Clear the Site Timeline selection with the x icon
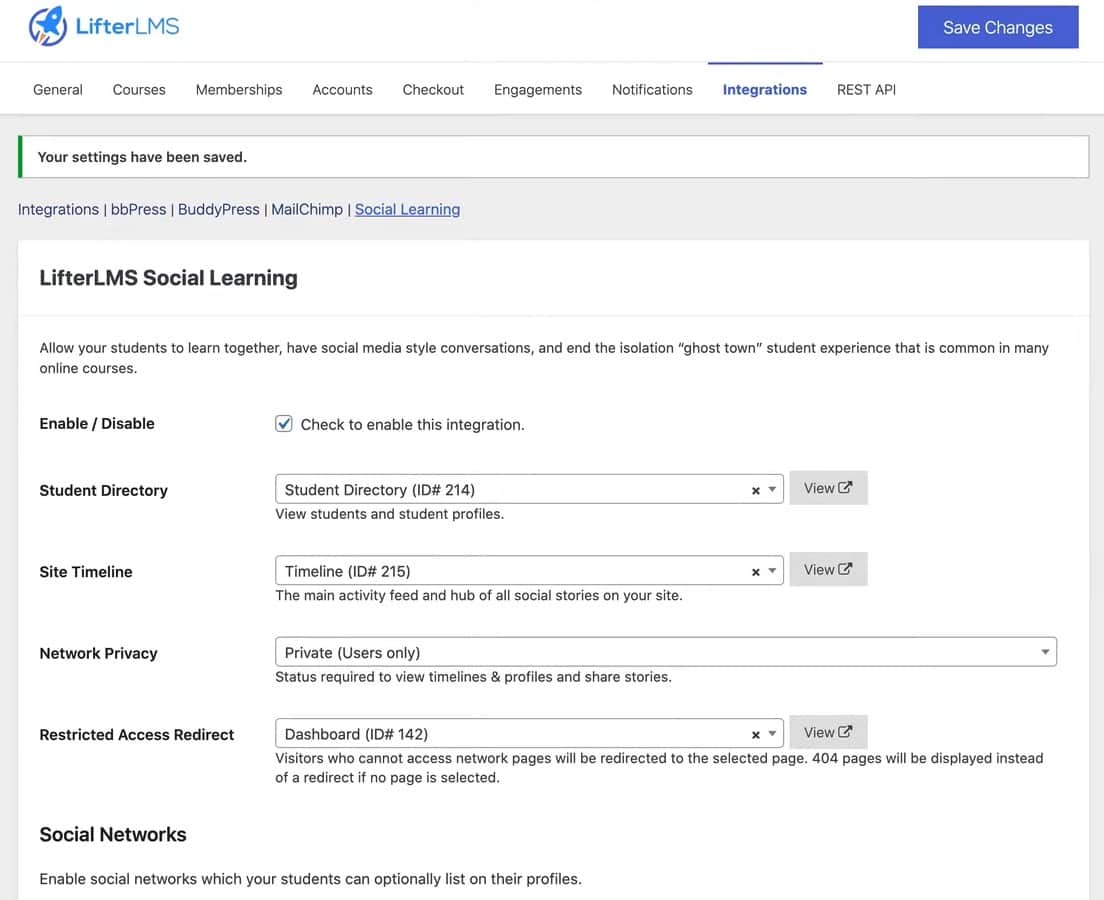Image resolution: width=1104 pixels, height=900 pixels. point(756,572)
